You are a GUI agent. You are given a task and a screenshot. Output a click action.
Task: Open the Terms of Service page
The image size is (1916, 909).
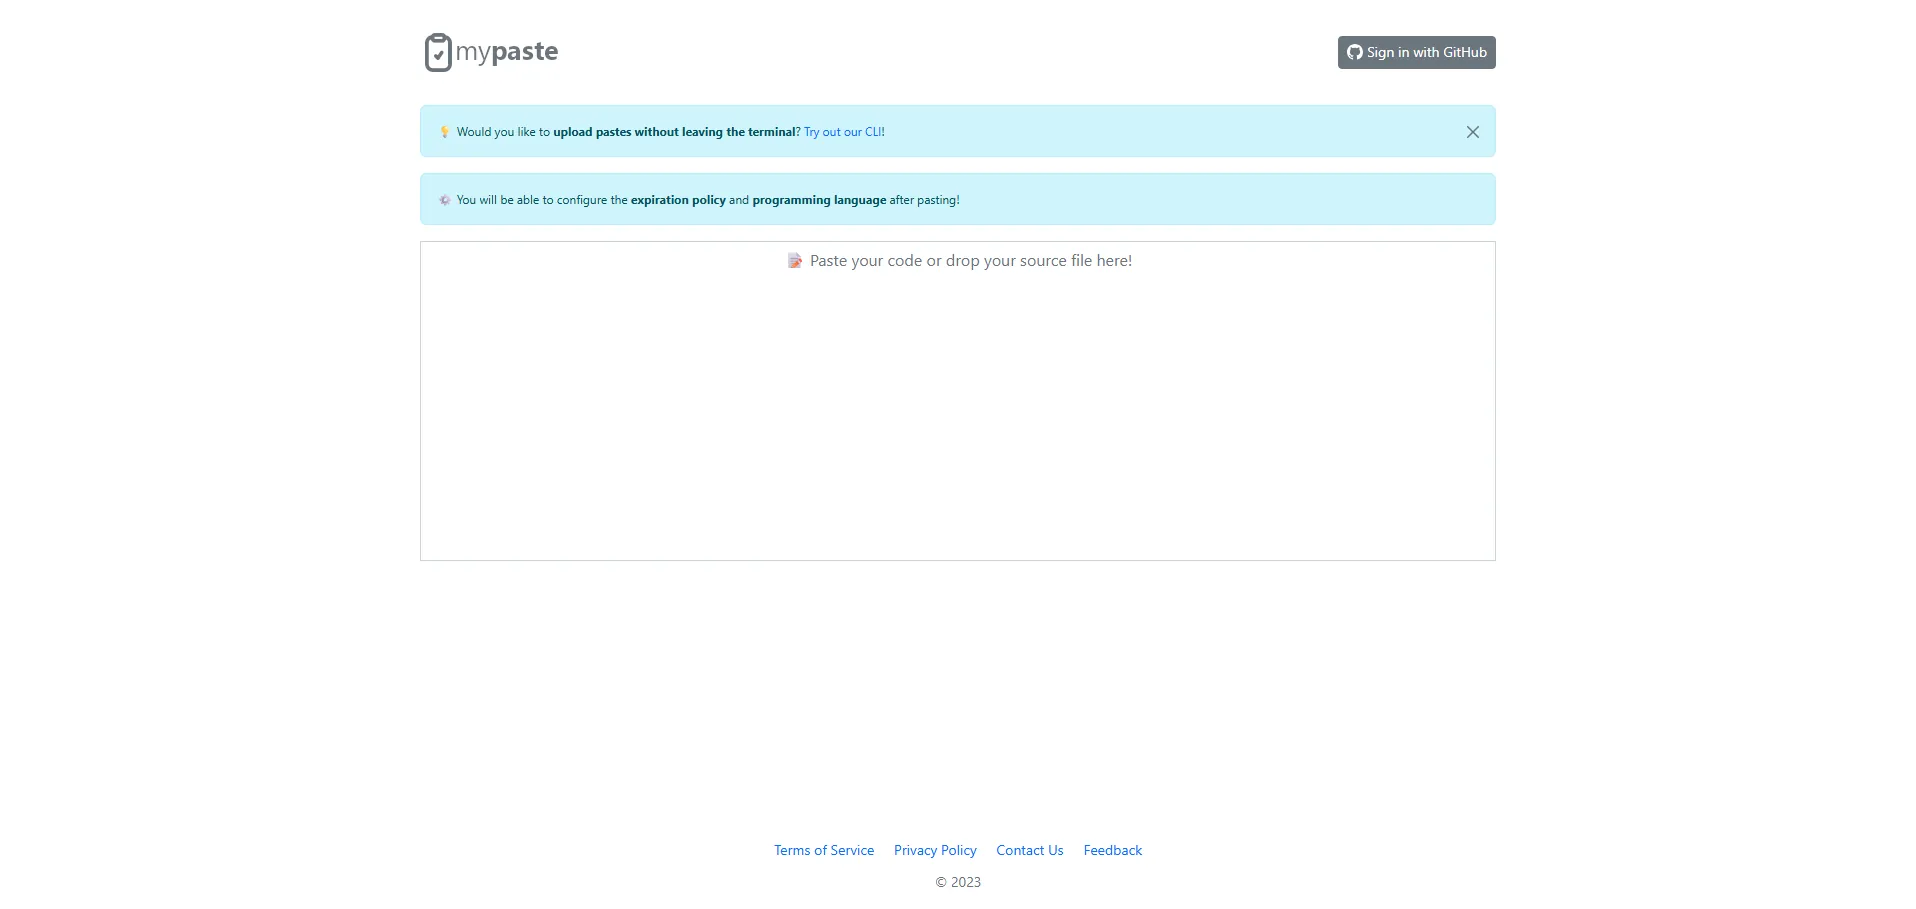tap(823, 850)
